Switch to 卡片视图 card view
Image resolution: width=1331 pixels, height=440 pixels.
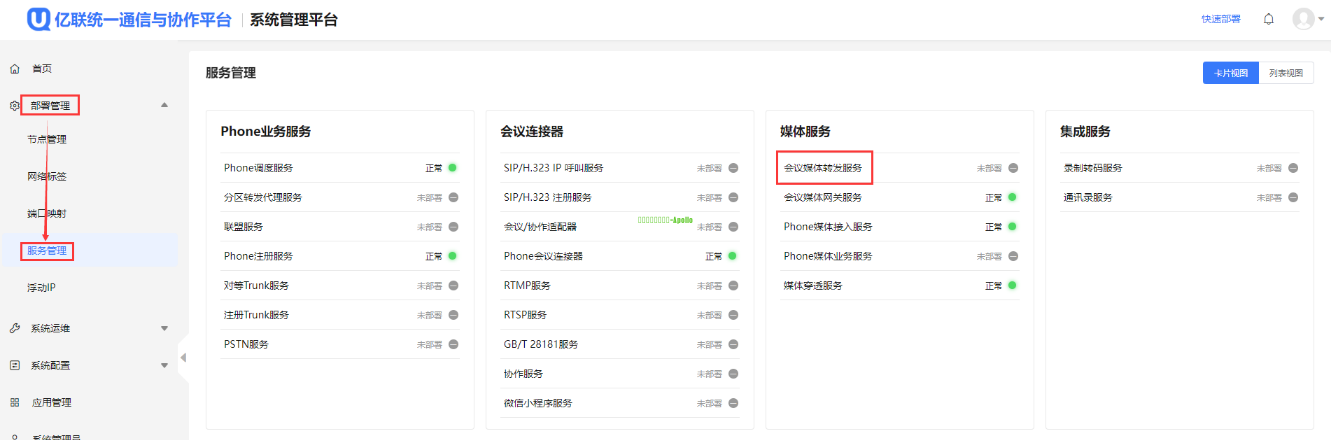(1230, 73)
